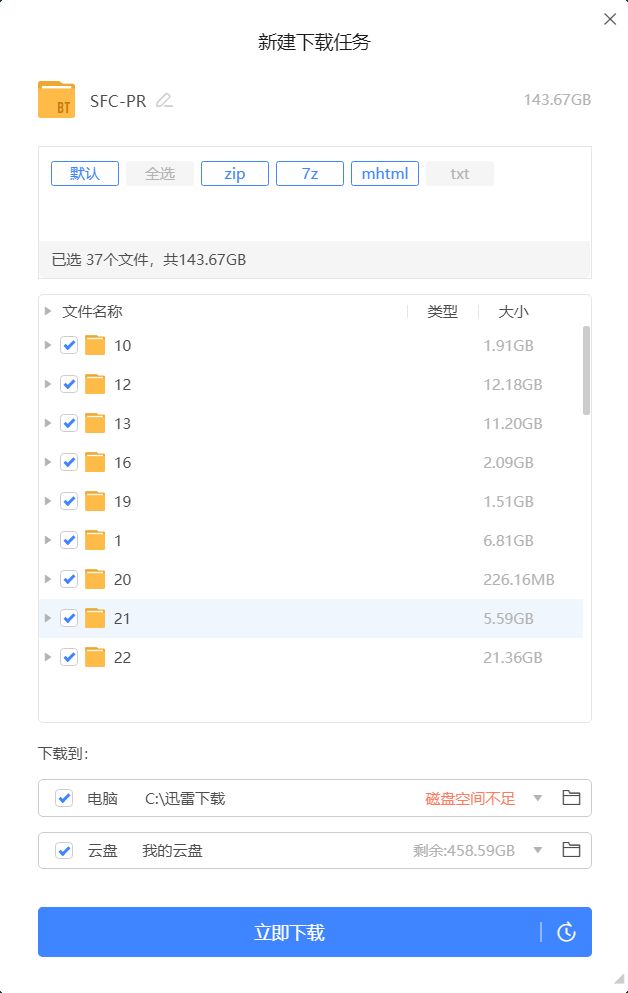The height and width of the screenshot is (993, 628).
Task: Click the folder icon of row 13
Action: 95,423
